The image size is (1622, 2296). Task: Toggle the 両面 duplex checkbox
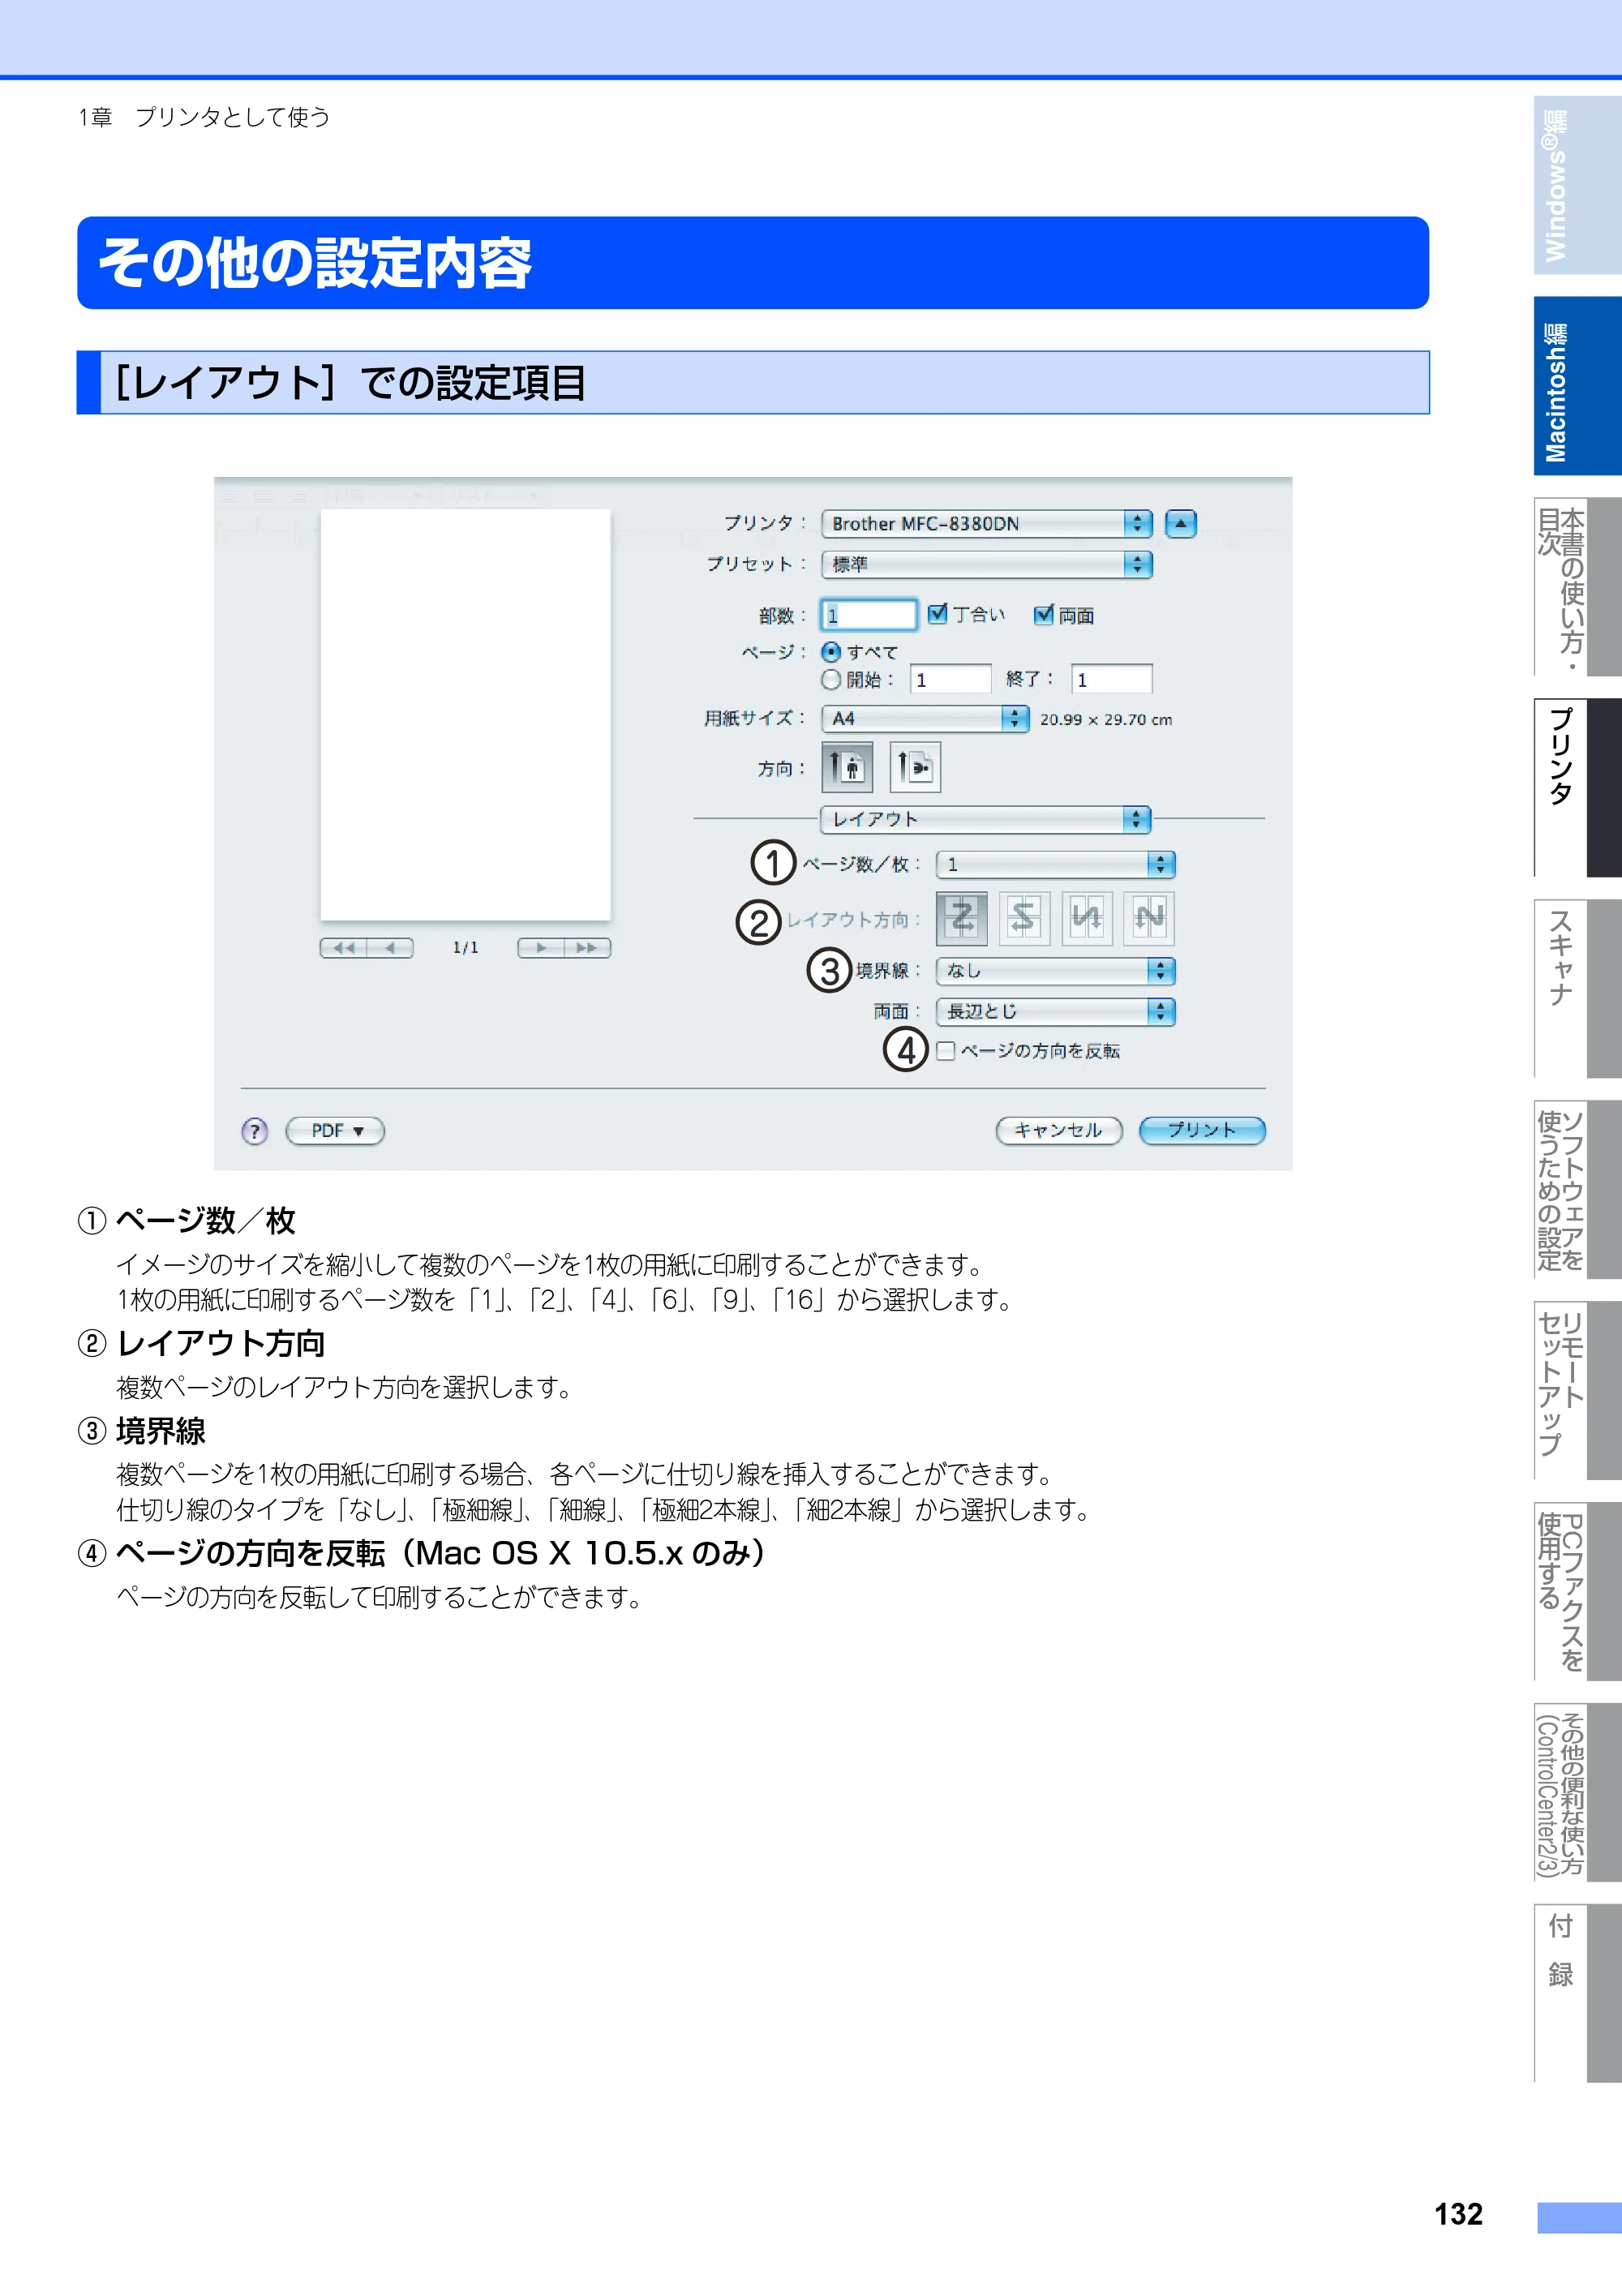1043,614
